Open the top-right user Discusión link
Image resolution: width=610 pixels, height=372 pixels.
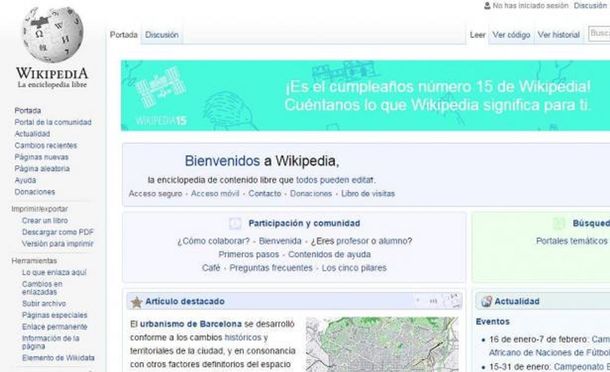click(x=591, y=5)
